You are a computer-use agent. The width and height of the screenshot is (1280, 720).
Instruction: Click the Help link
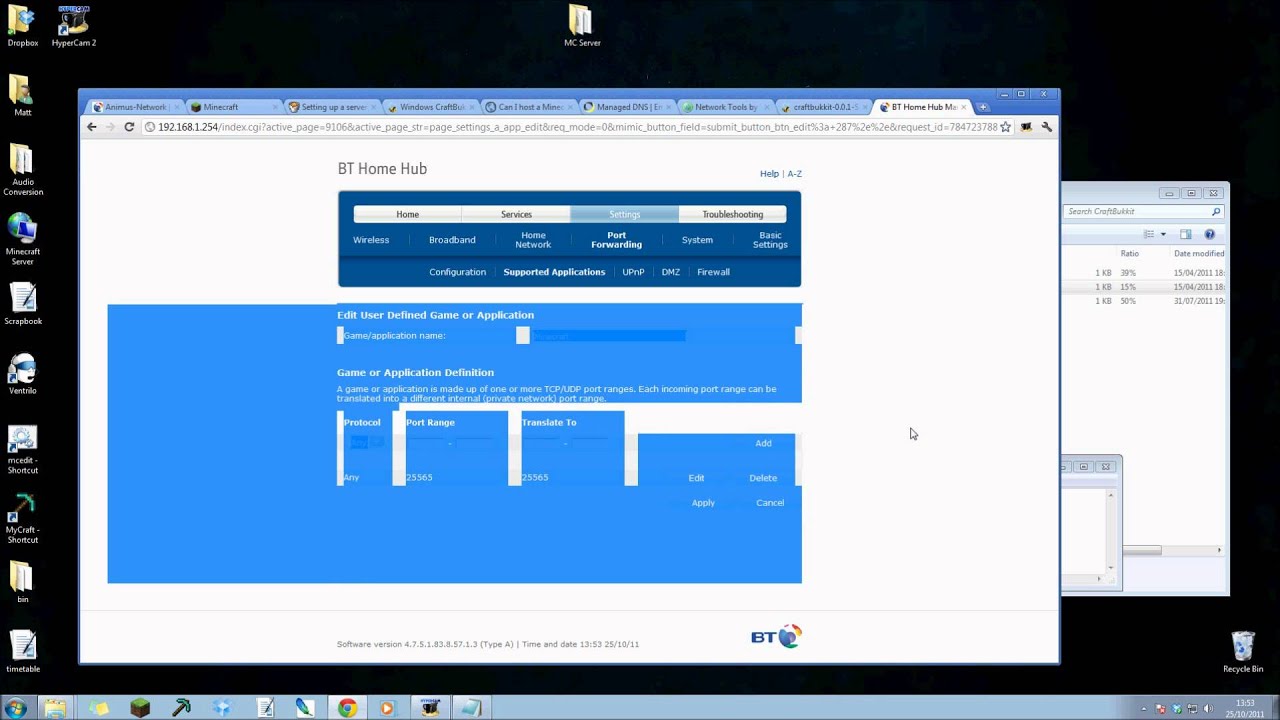pyautogui.click(x=769, y=174)
